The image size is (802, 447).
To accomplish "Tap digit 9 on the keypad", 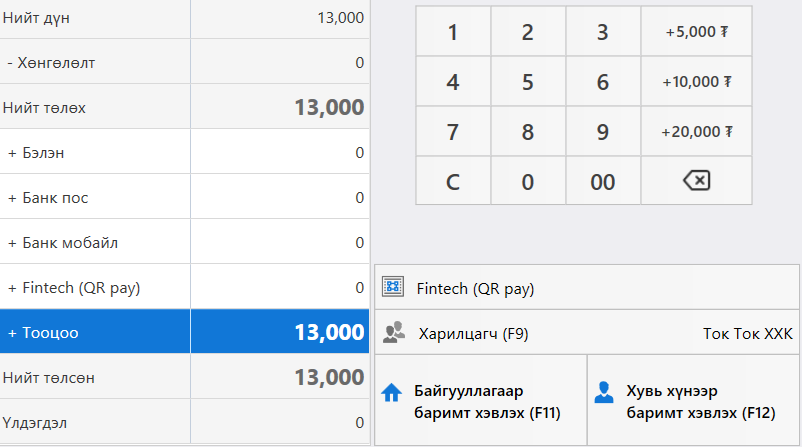I will [x=603, y=131].
